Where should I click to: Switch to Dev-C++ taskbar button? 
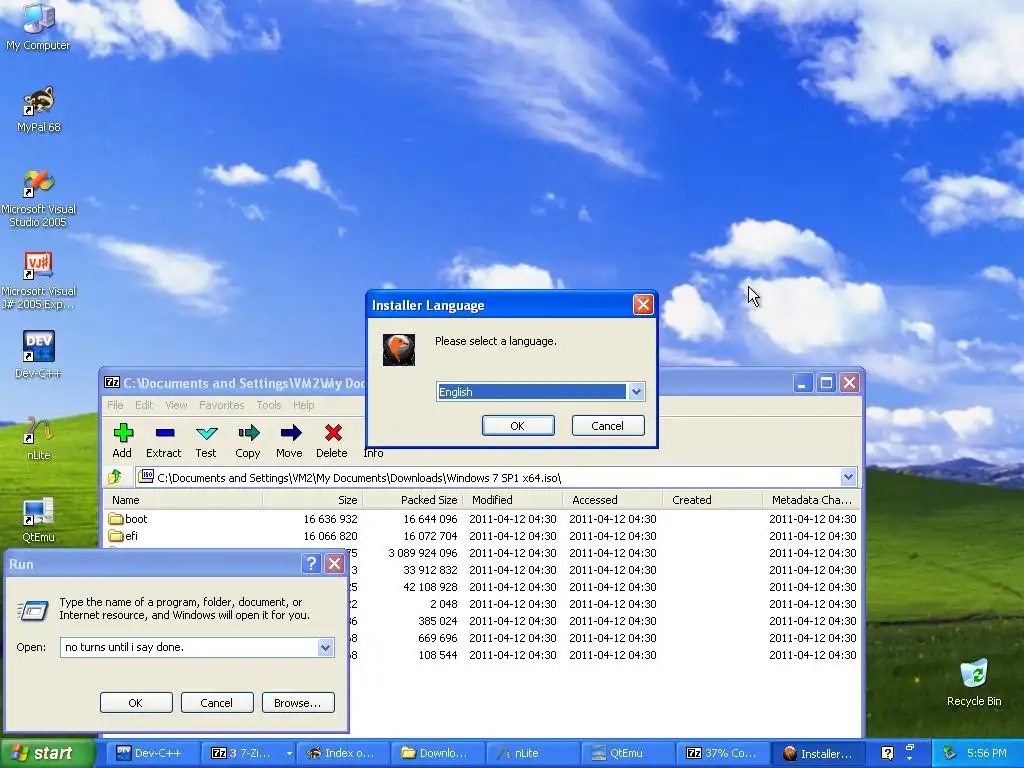(153, 754)
